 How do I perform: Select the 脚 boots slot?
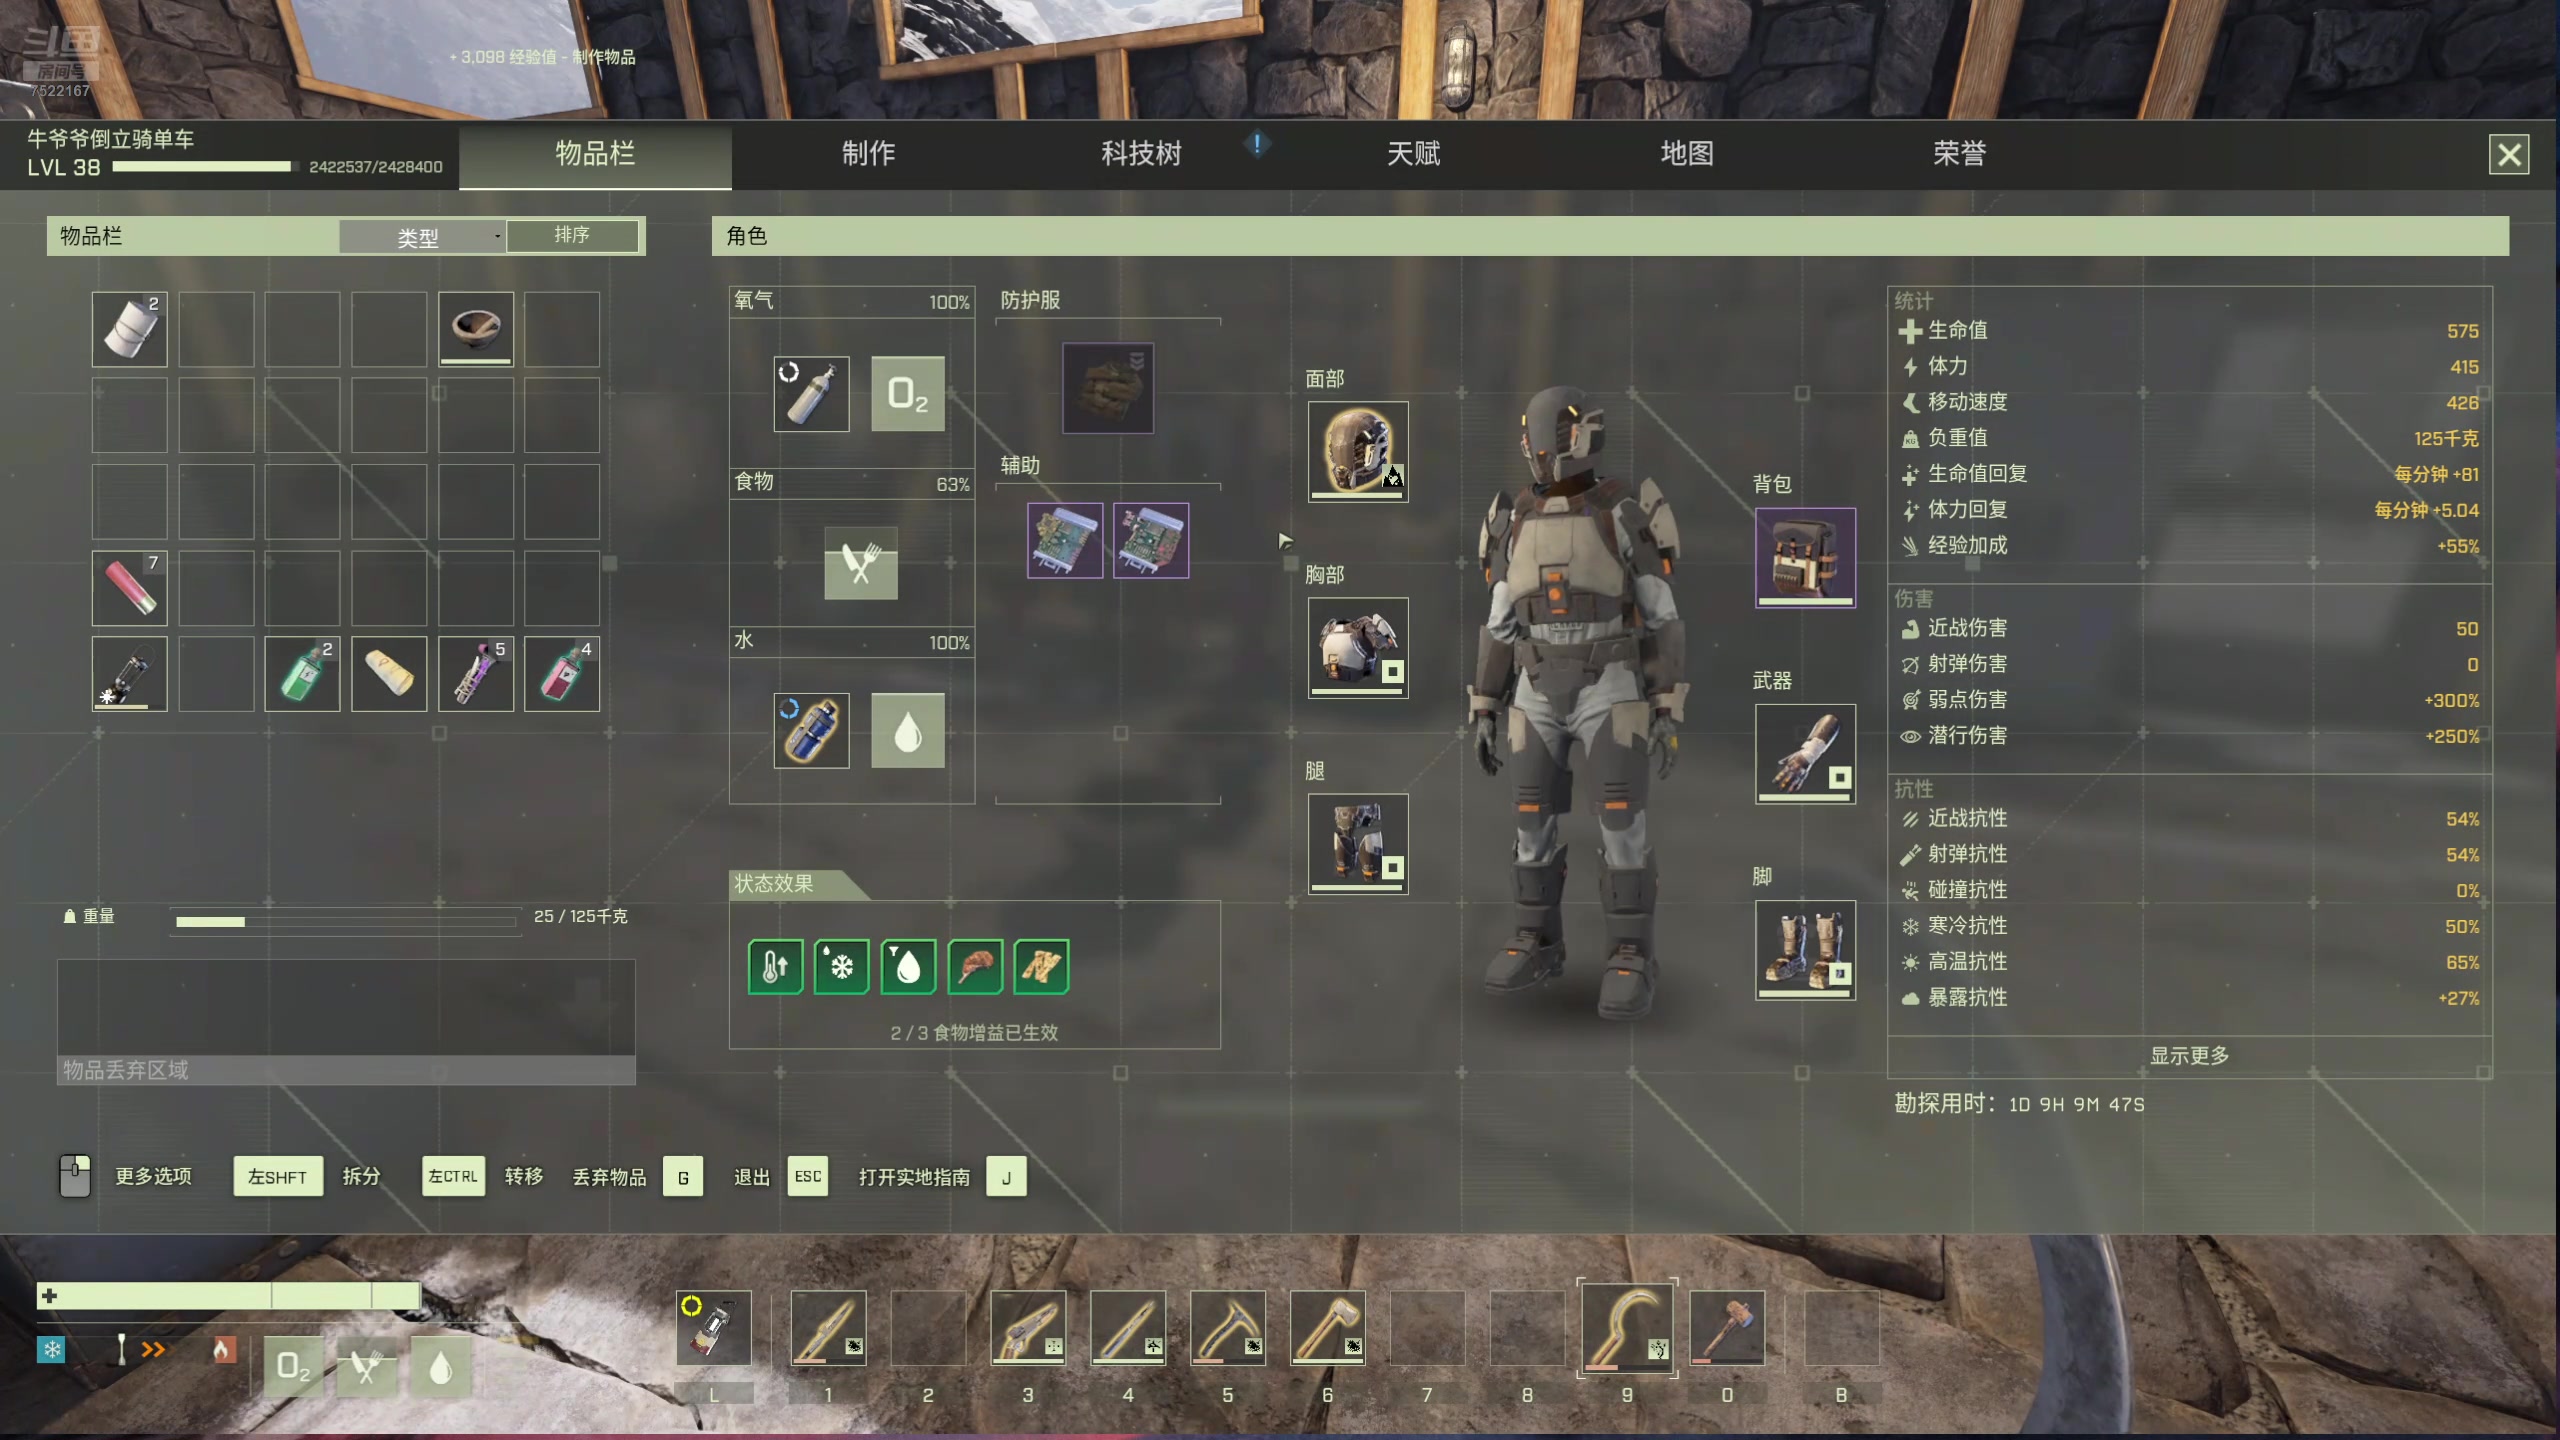(x=1805, y=950)
